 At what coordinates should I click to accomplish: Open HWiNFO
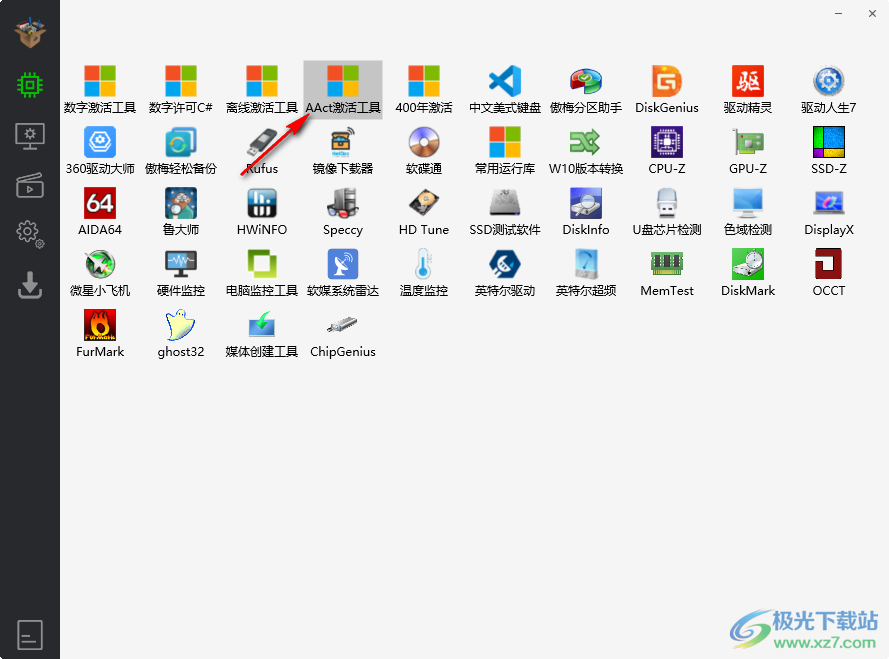262,212
